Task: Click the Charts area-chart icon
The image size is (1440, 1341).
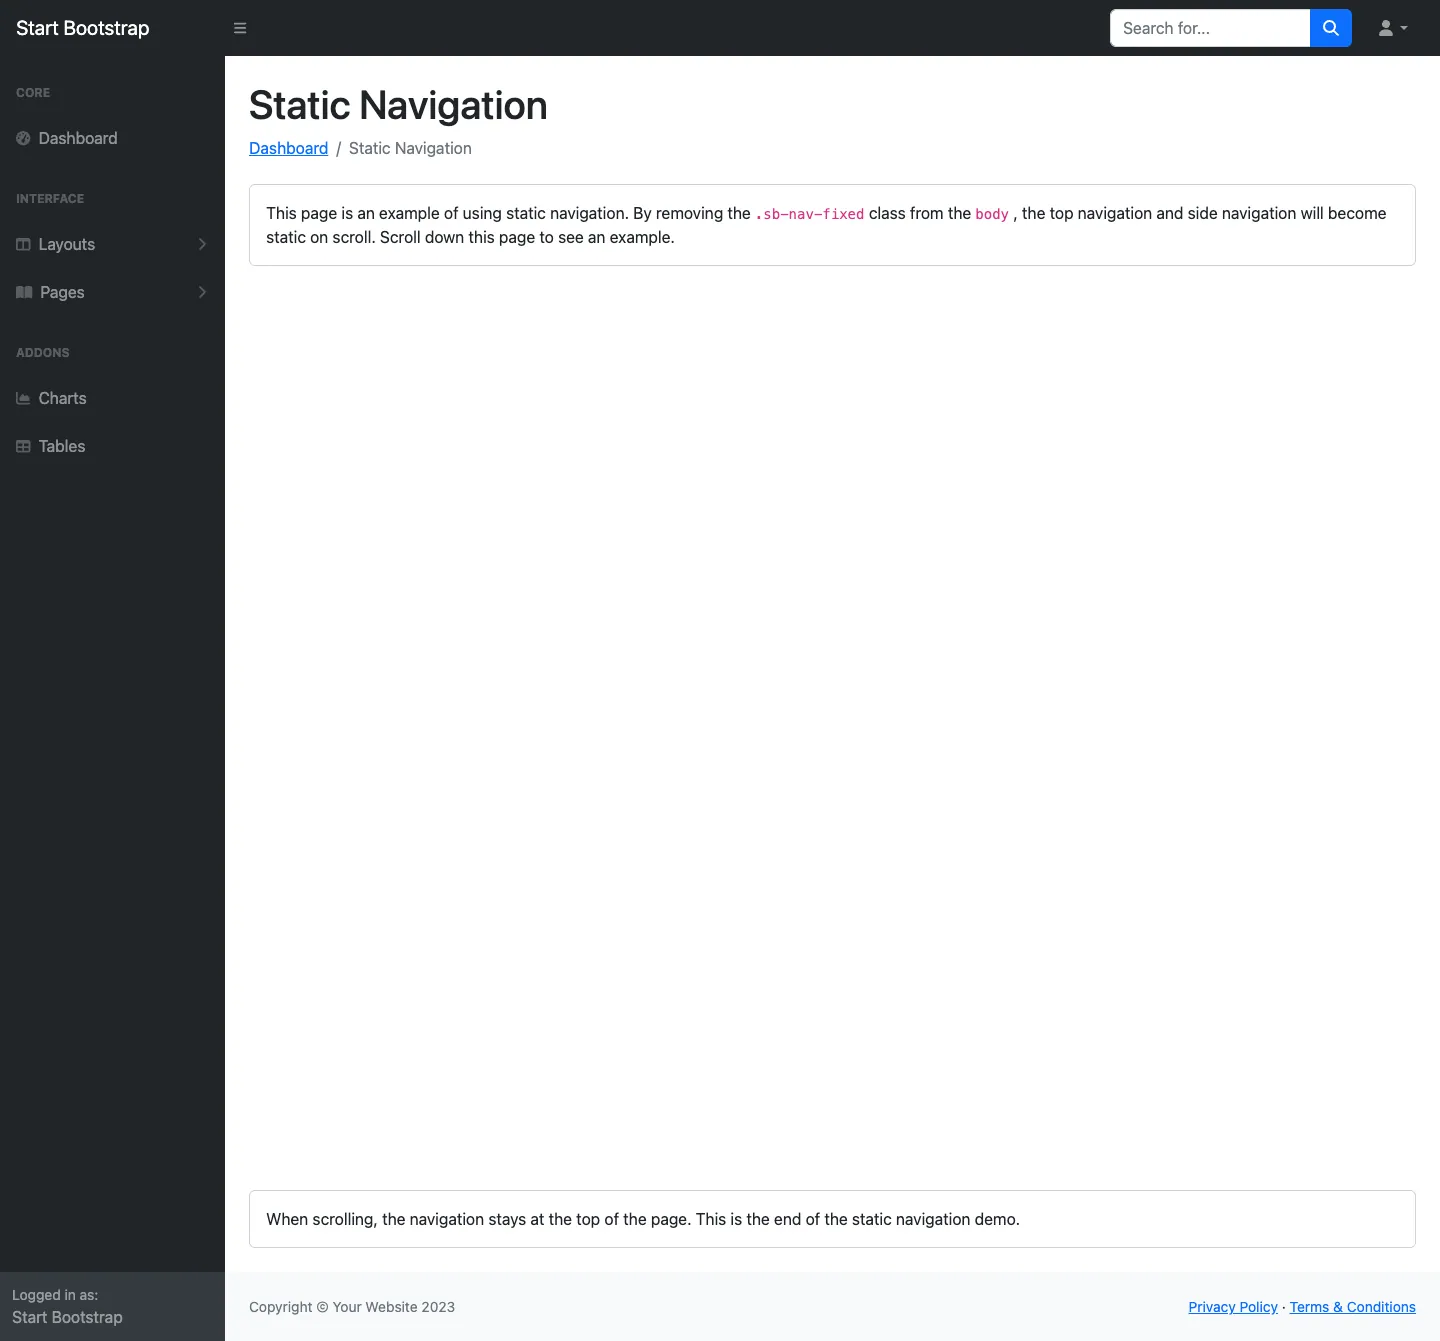Action: click(x=23, y=399)
